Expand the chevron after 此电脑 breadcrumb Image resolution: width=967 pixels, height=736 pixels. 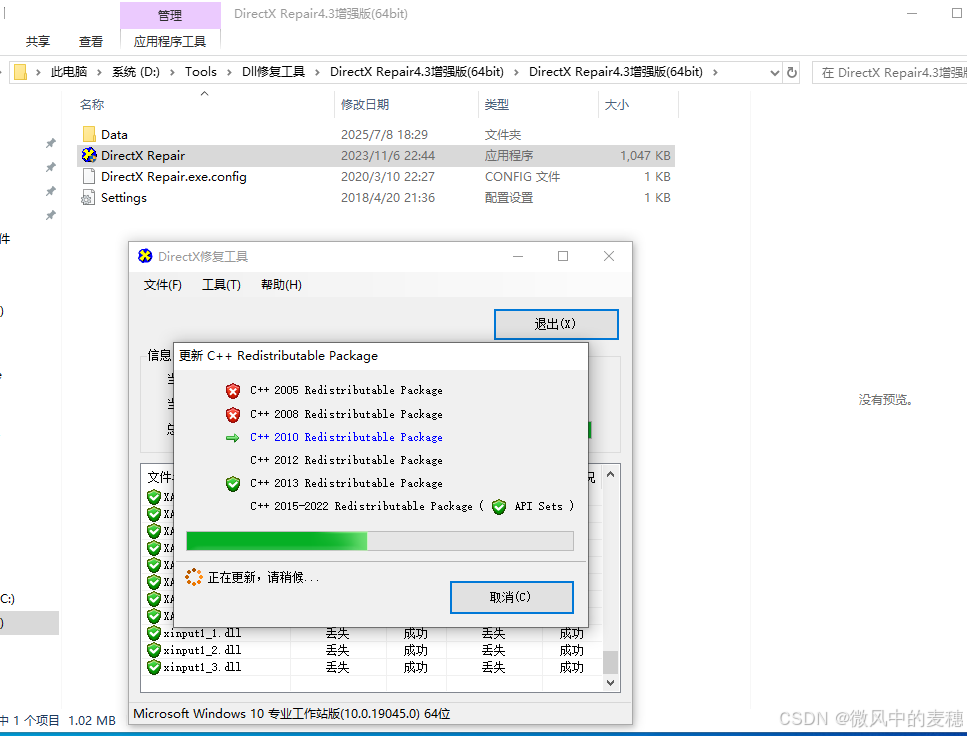pyautogui.click(x=99, y=72)
